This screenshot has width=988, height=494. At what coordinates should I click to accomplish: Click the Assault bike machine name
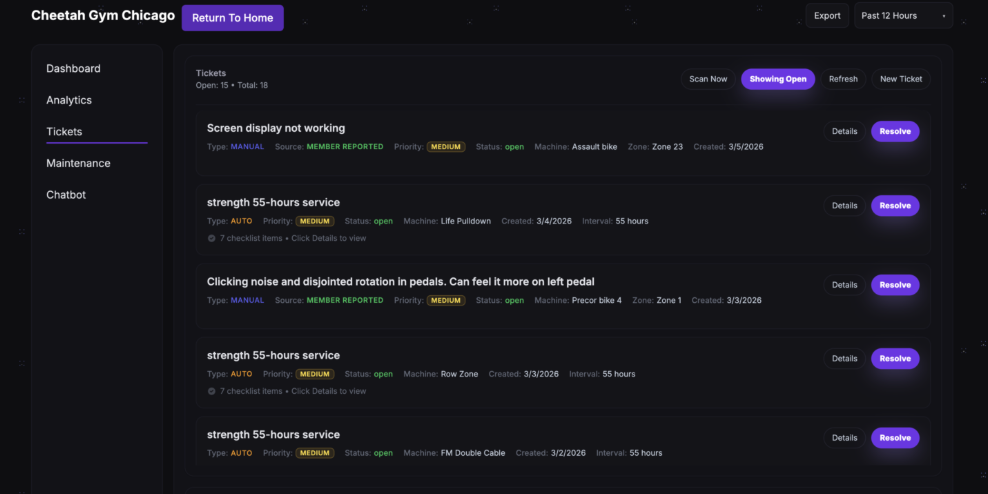(x=594, y=147)
